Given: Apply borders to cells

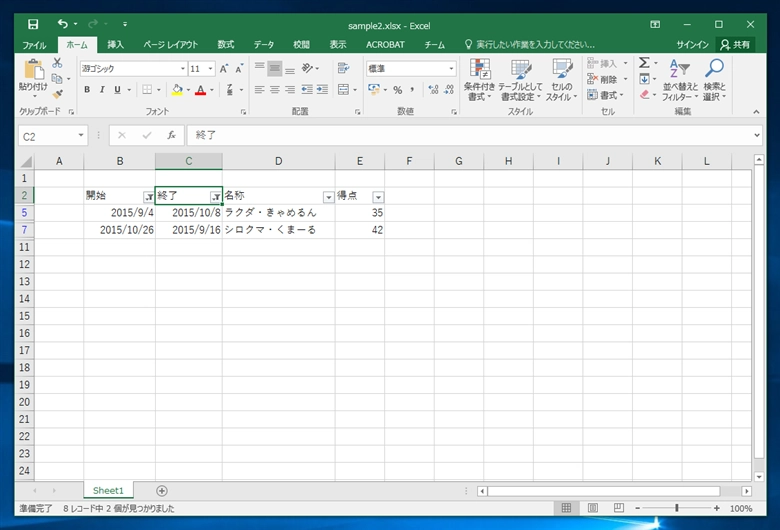Looking at the screenshot, I should coord(147,90).
